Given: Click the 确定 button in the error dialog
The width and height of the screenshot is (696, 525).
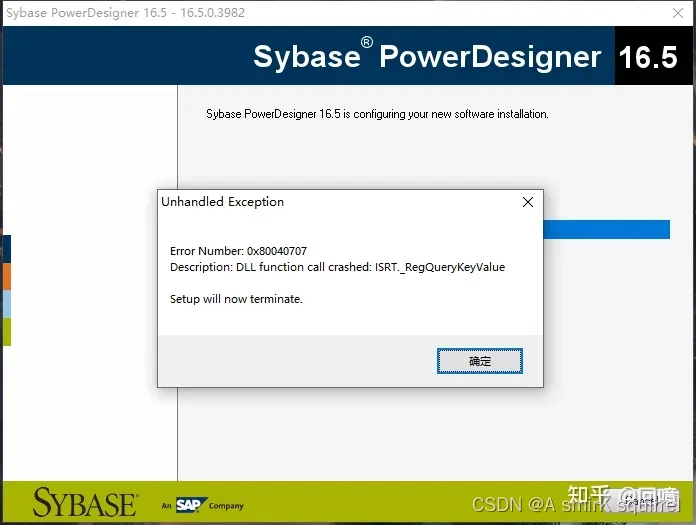Looking at the screenshot, I should 479,361.
